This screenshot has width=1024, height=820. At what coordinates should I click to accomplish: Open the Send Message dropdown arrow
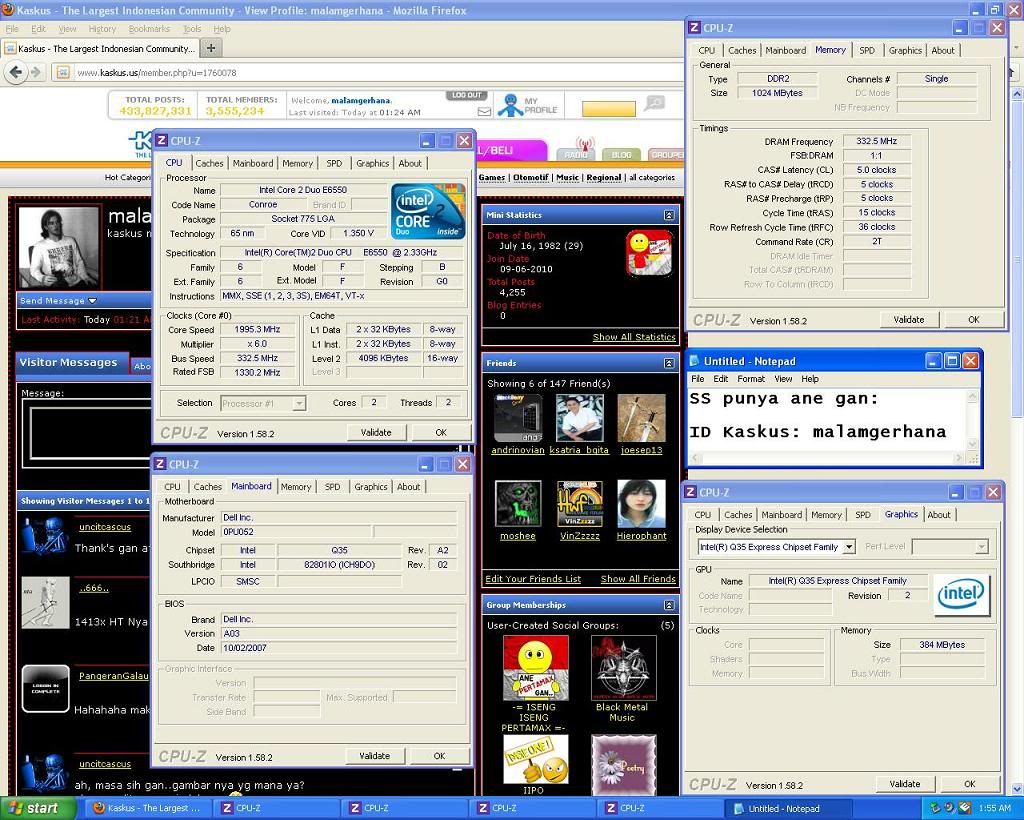click(x=92, y=301)
